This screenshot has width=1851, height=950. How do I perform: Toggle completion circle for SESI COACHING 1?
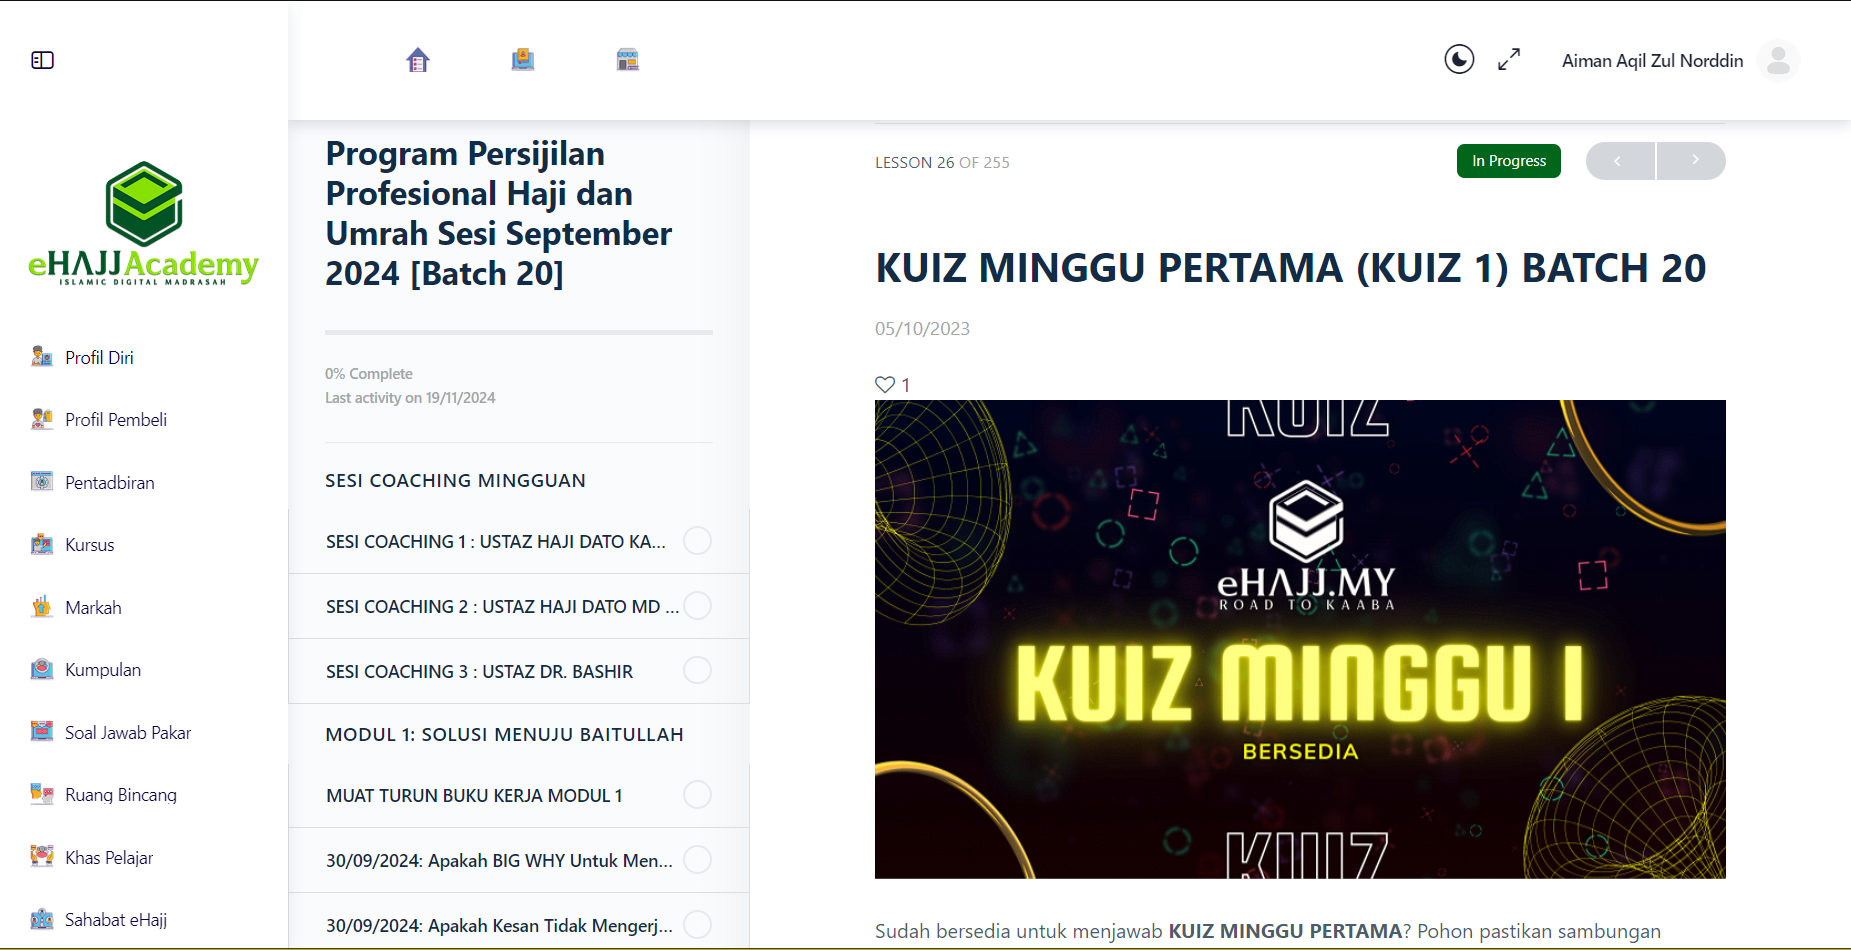(x=697, y=540)
